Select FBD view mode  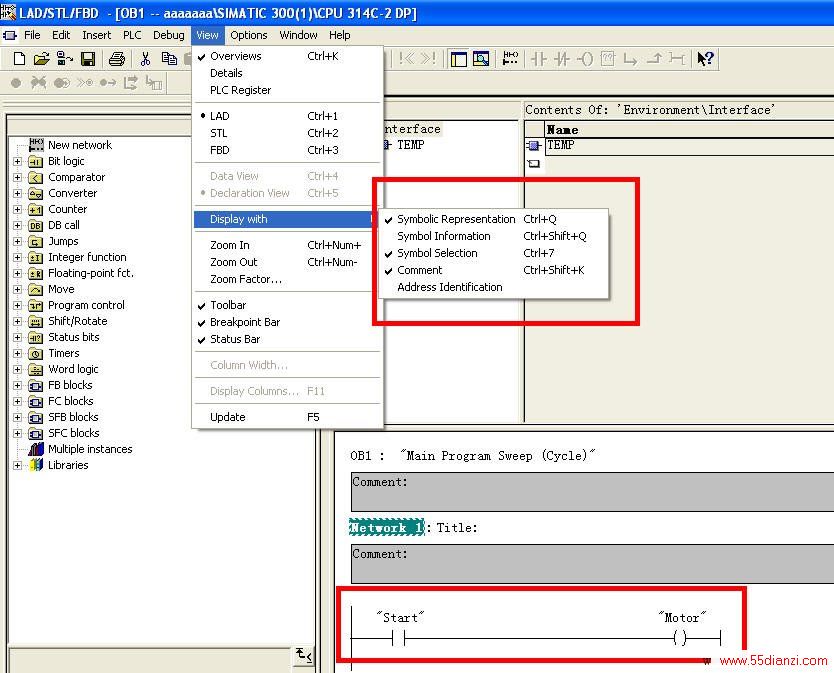tap(288, 150)
